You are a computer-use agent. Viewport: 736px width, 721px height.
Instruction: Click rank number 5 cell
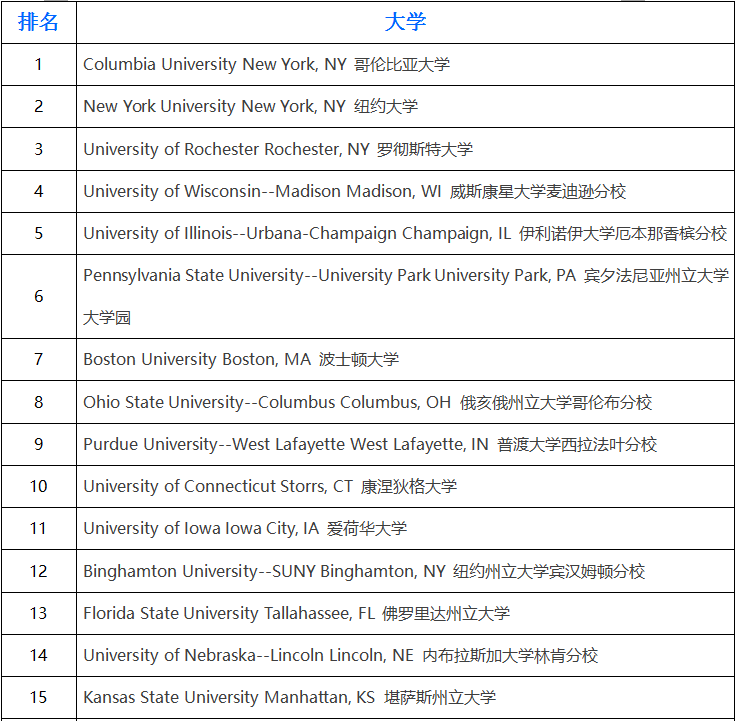pos(38,233)
